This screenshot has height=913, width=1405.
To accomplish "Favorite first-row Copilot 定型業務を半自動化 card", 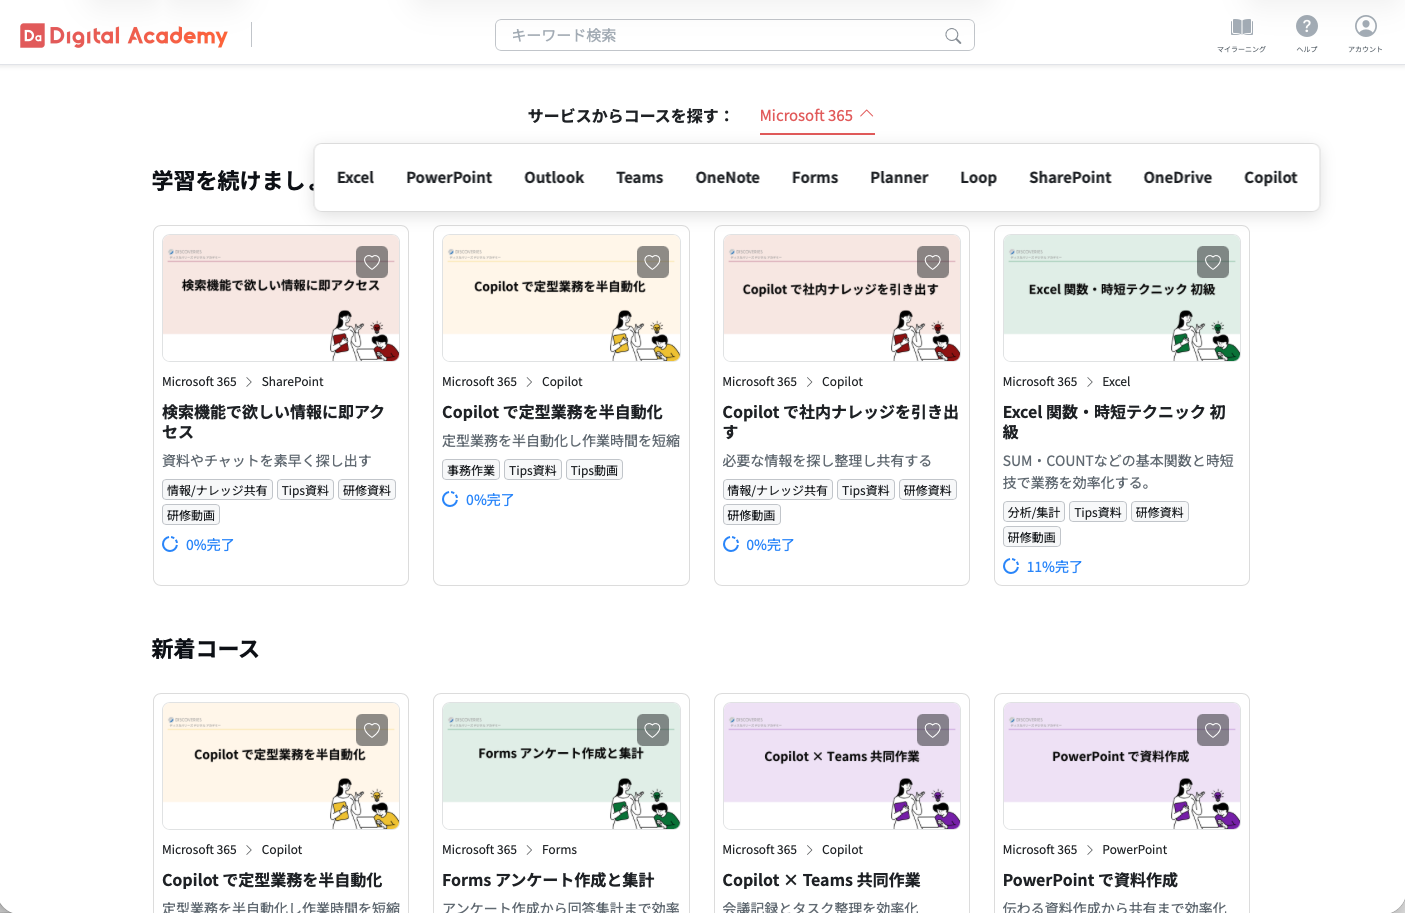I will 653,262.
